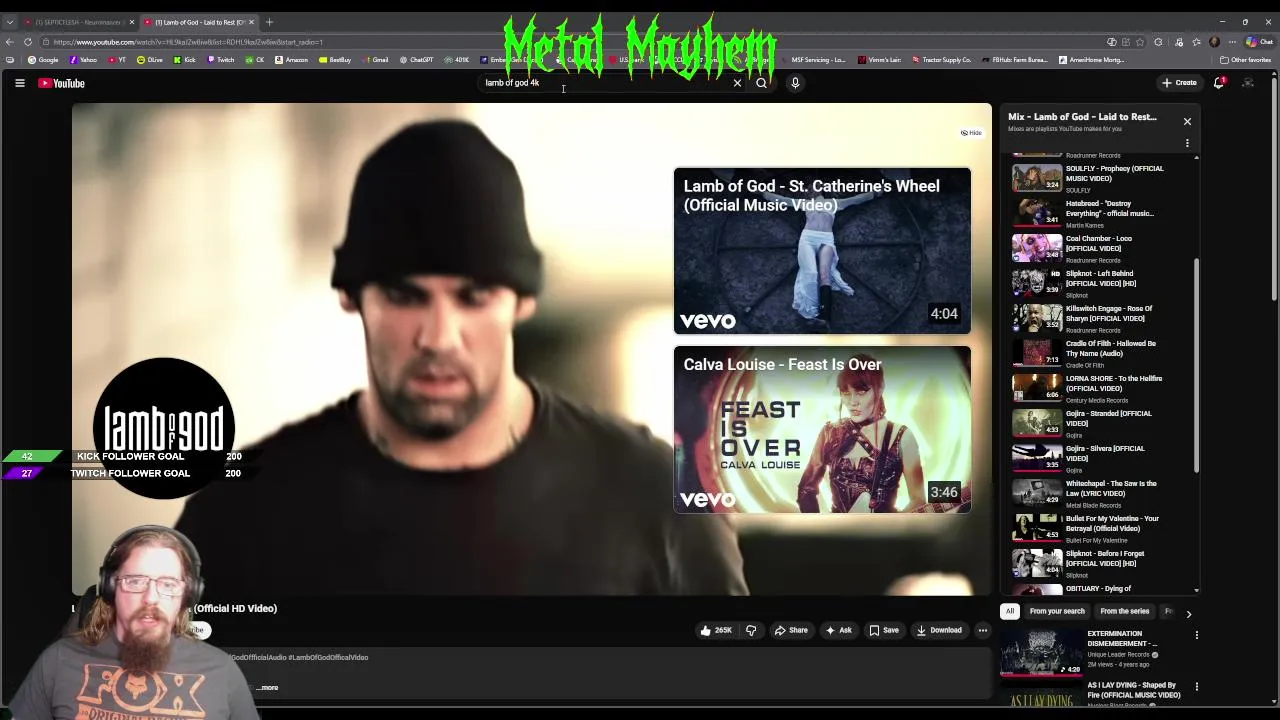
Task: Select the From your search chip
Action: pyautogui.click(x=1056, y=611)
